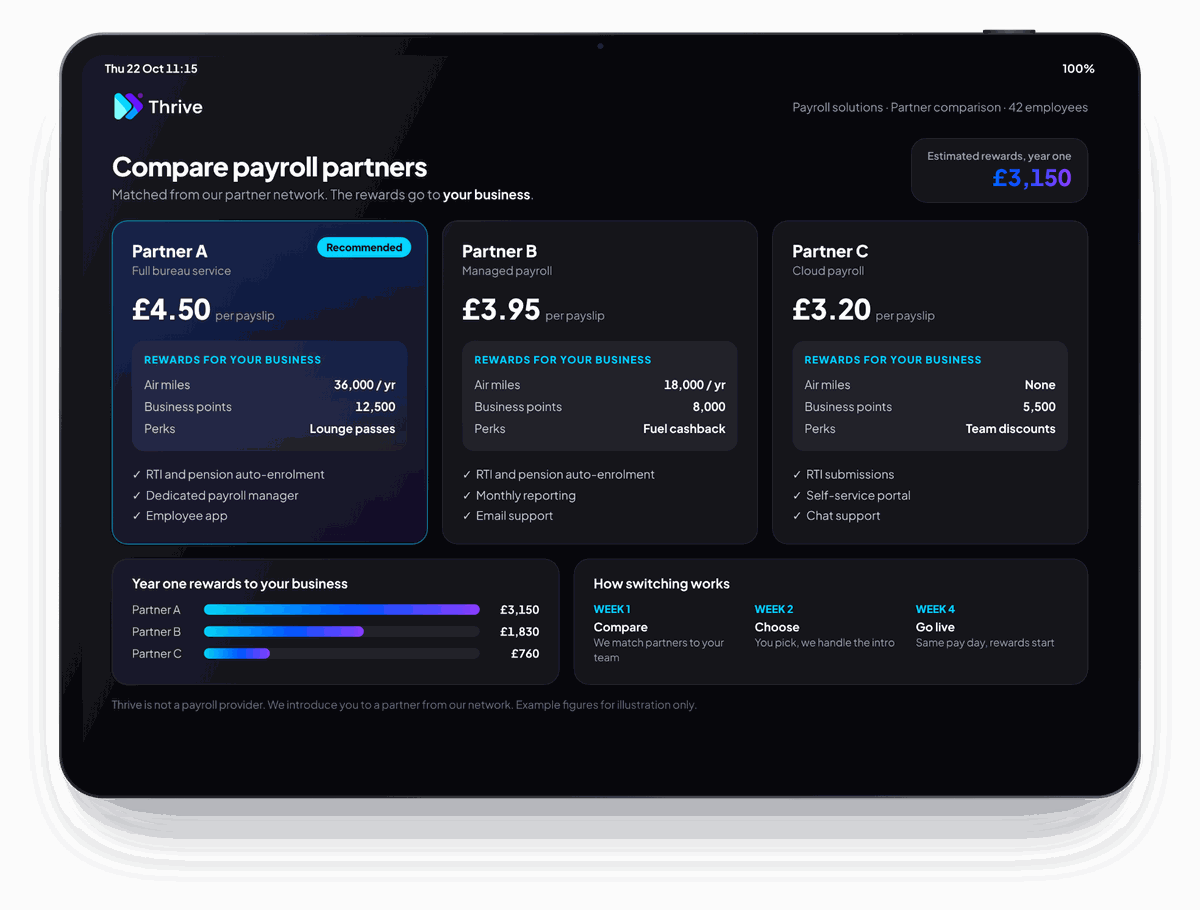1200x910 pixels.
Task: Select the Partner C card title
Action: [830, 251]
